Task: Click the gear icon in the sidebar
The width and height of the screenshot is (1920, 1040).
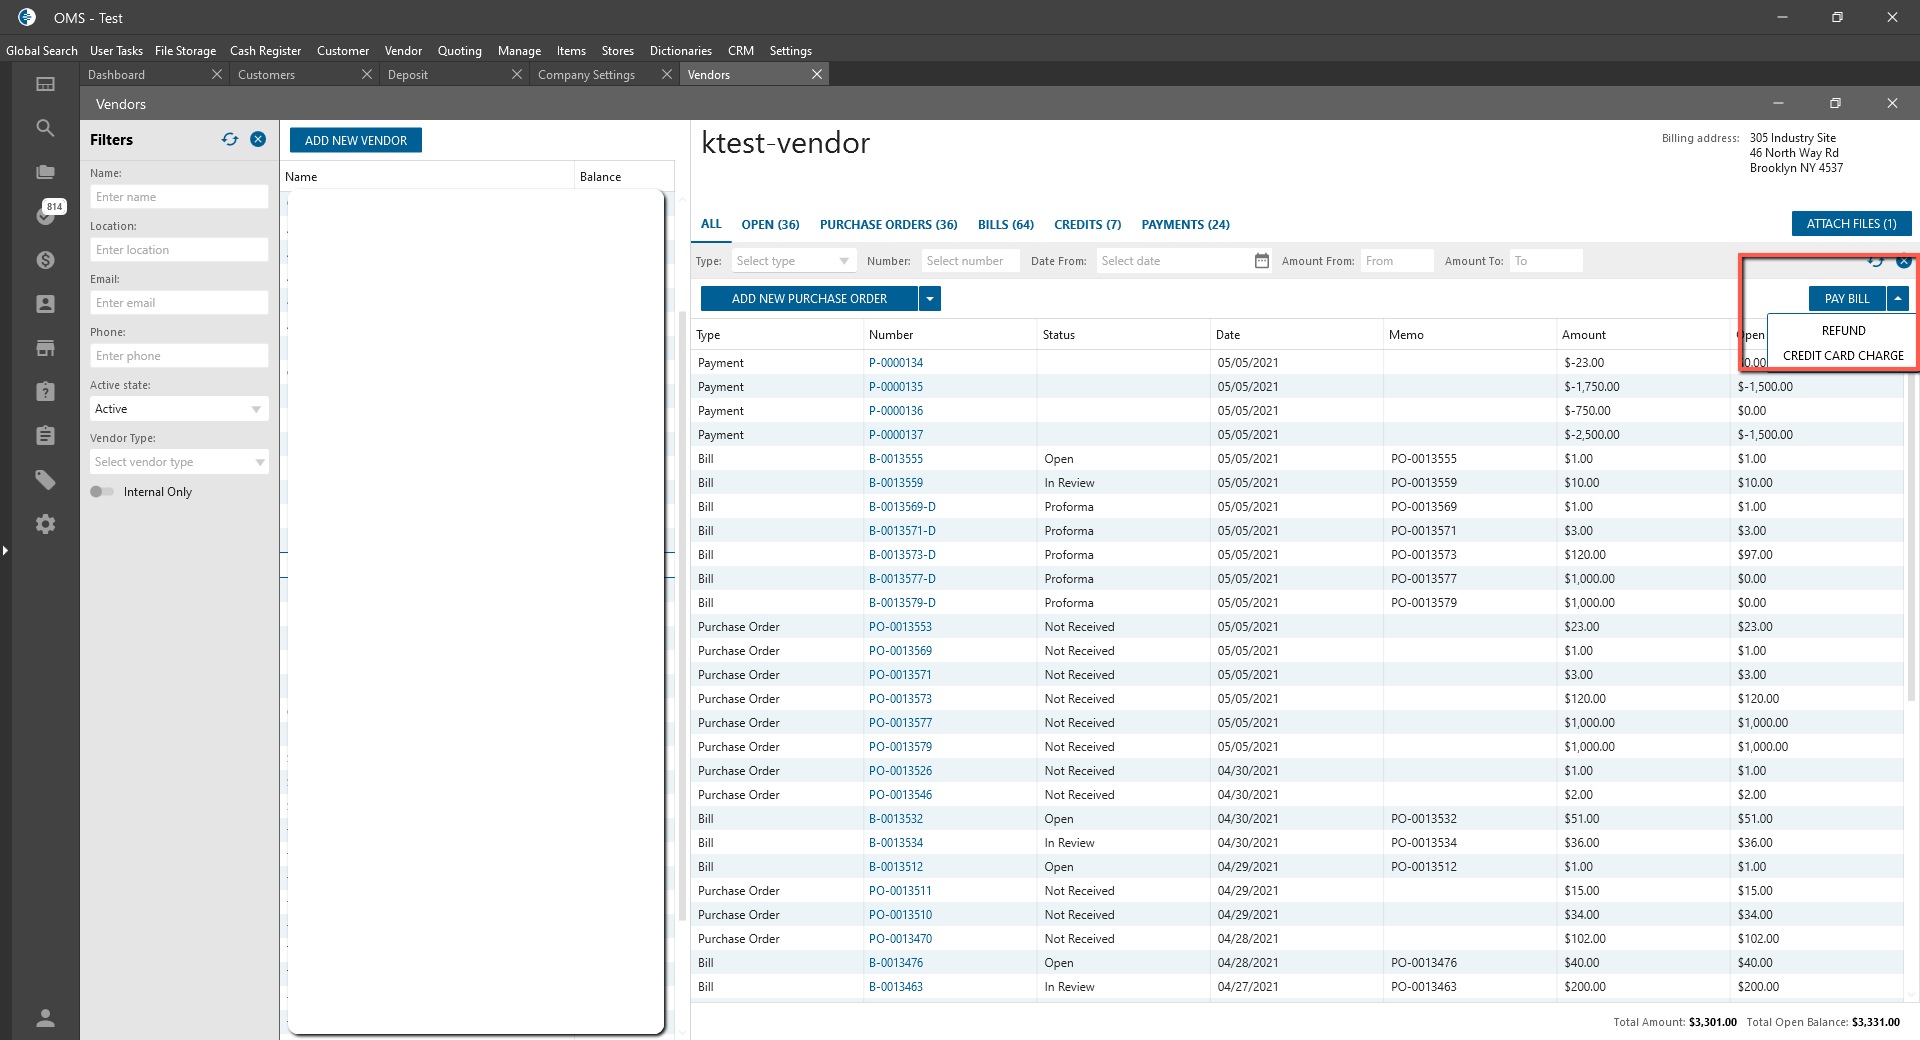Action: 45,524
